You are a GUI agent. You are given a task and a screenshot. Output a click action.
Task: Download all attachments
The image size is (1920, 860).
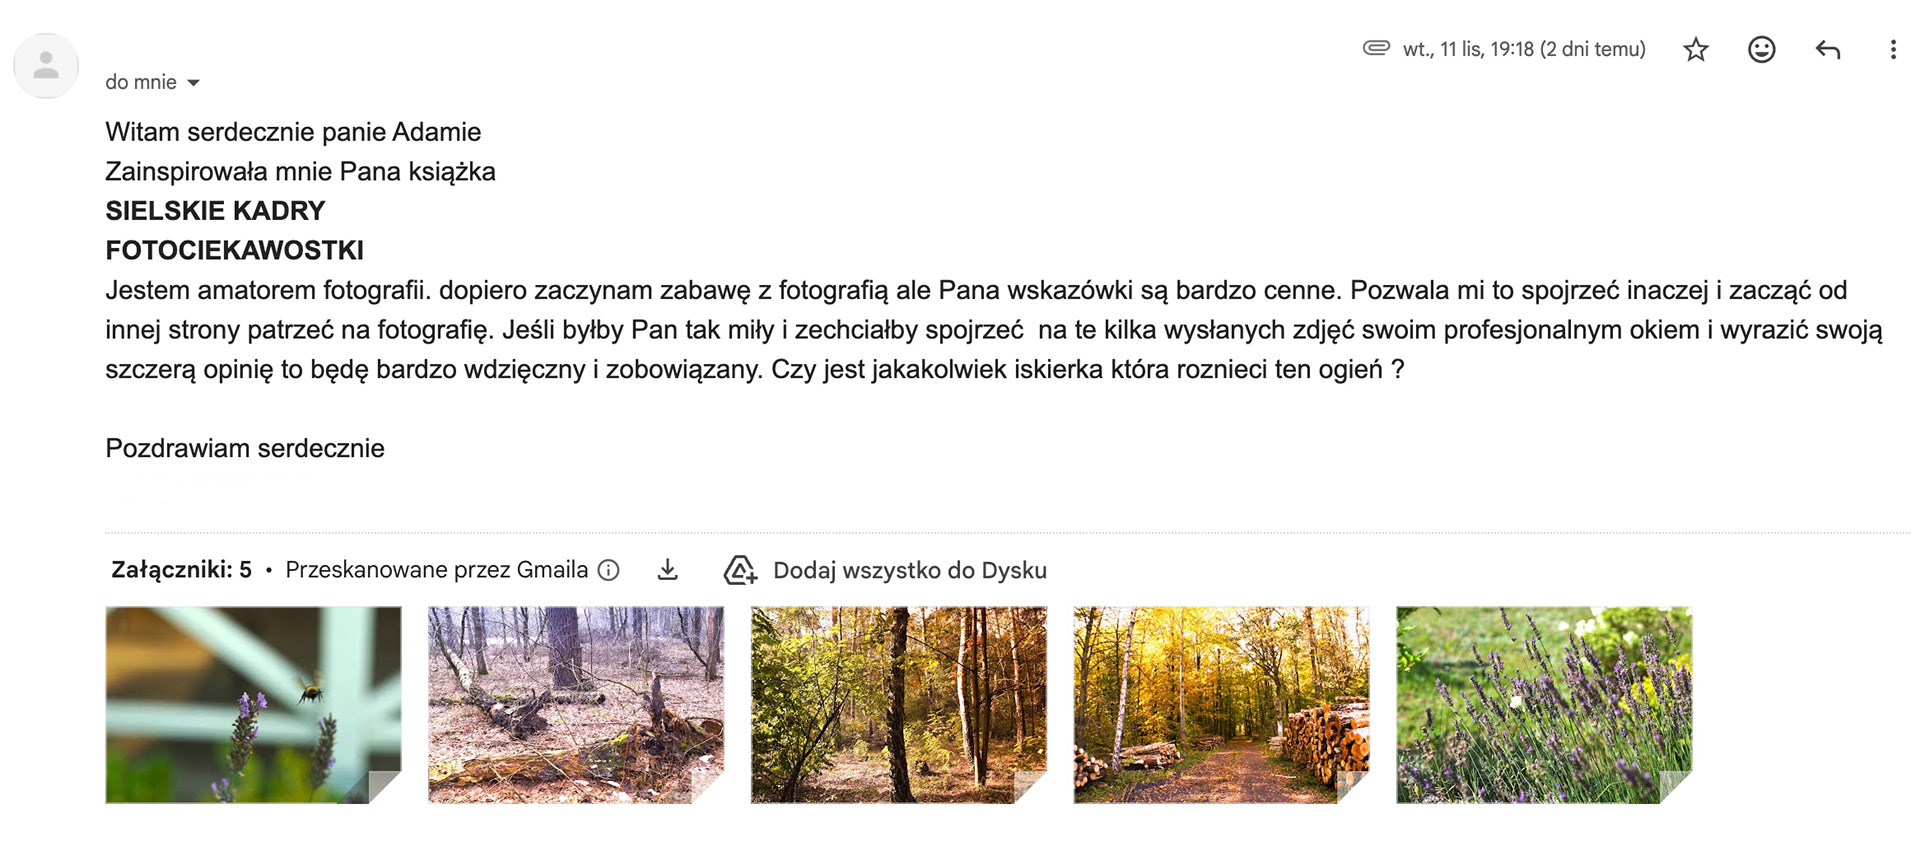[667, 570]
